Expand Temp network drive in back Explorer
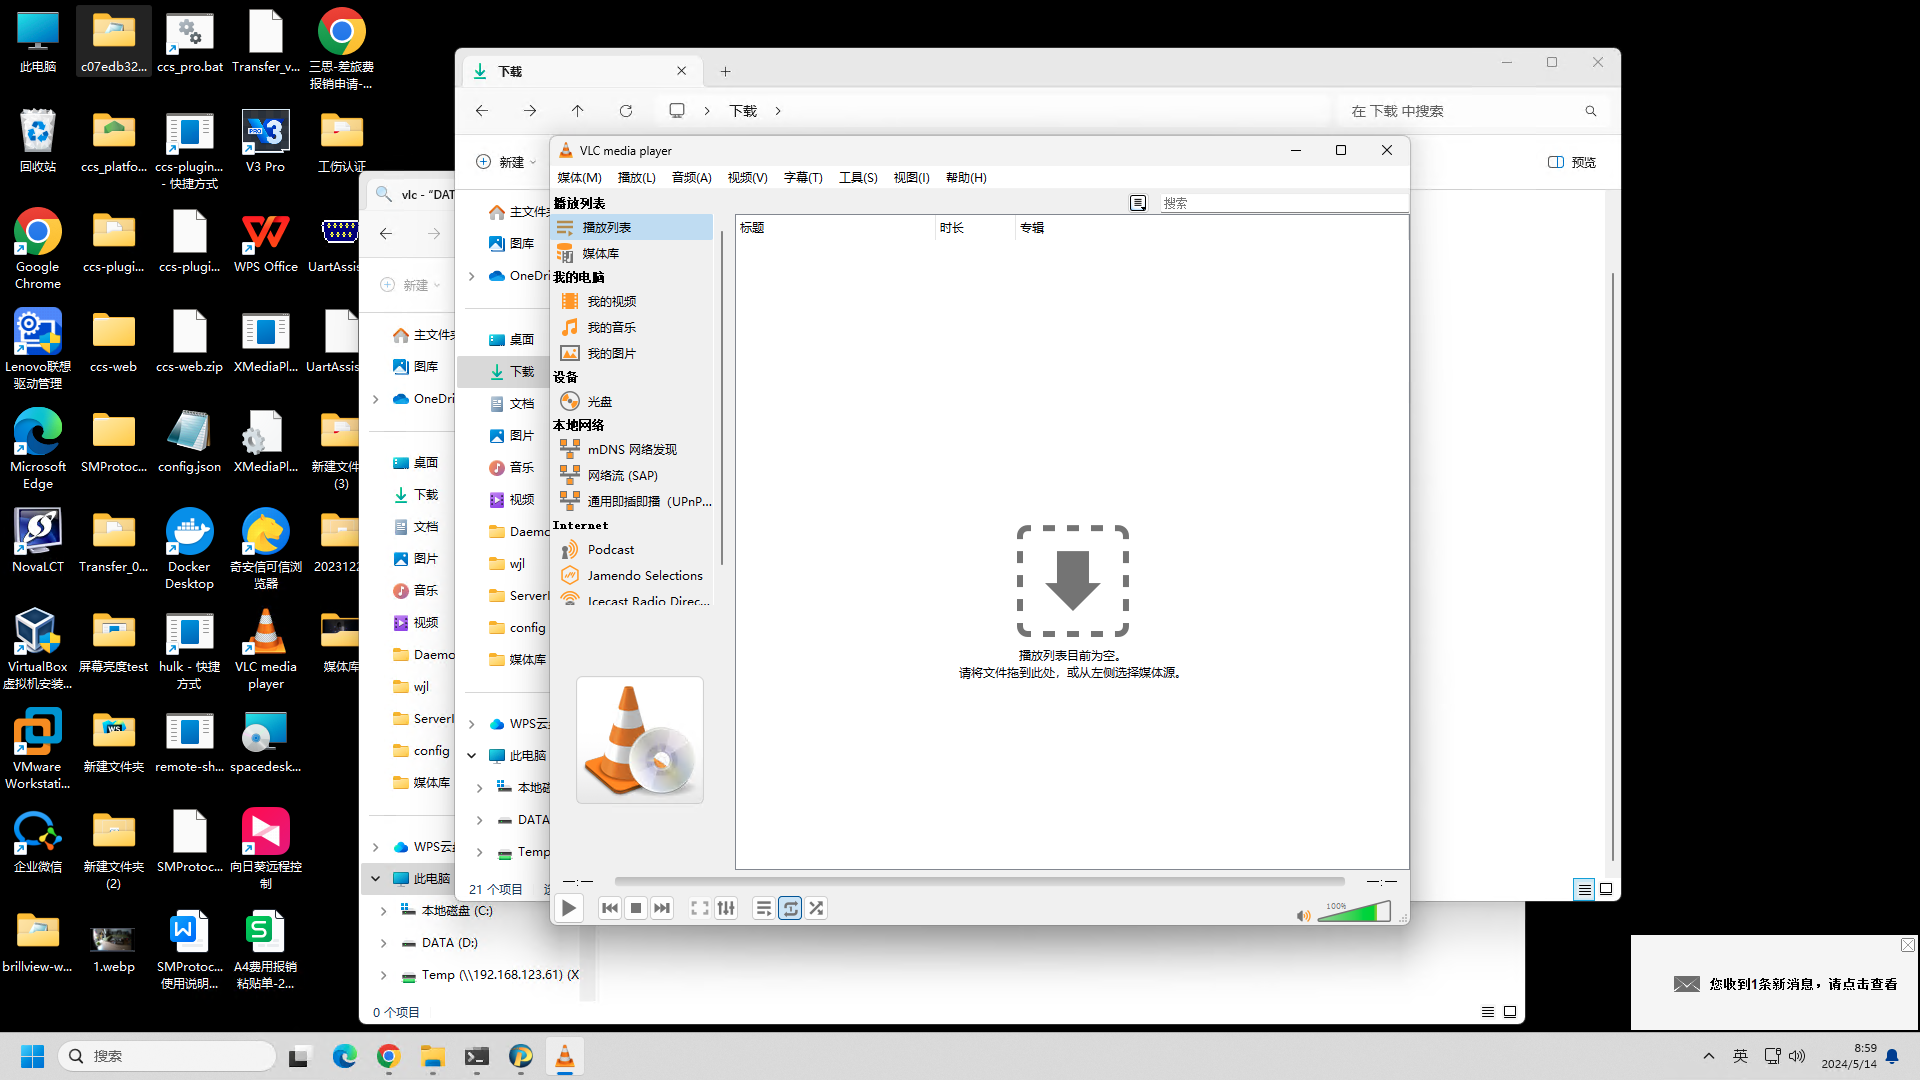 (383, 975)
